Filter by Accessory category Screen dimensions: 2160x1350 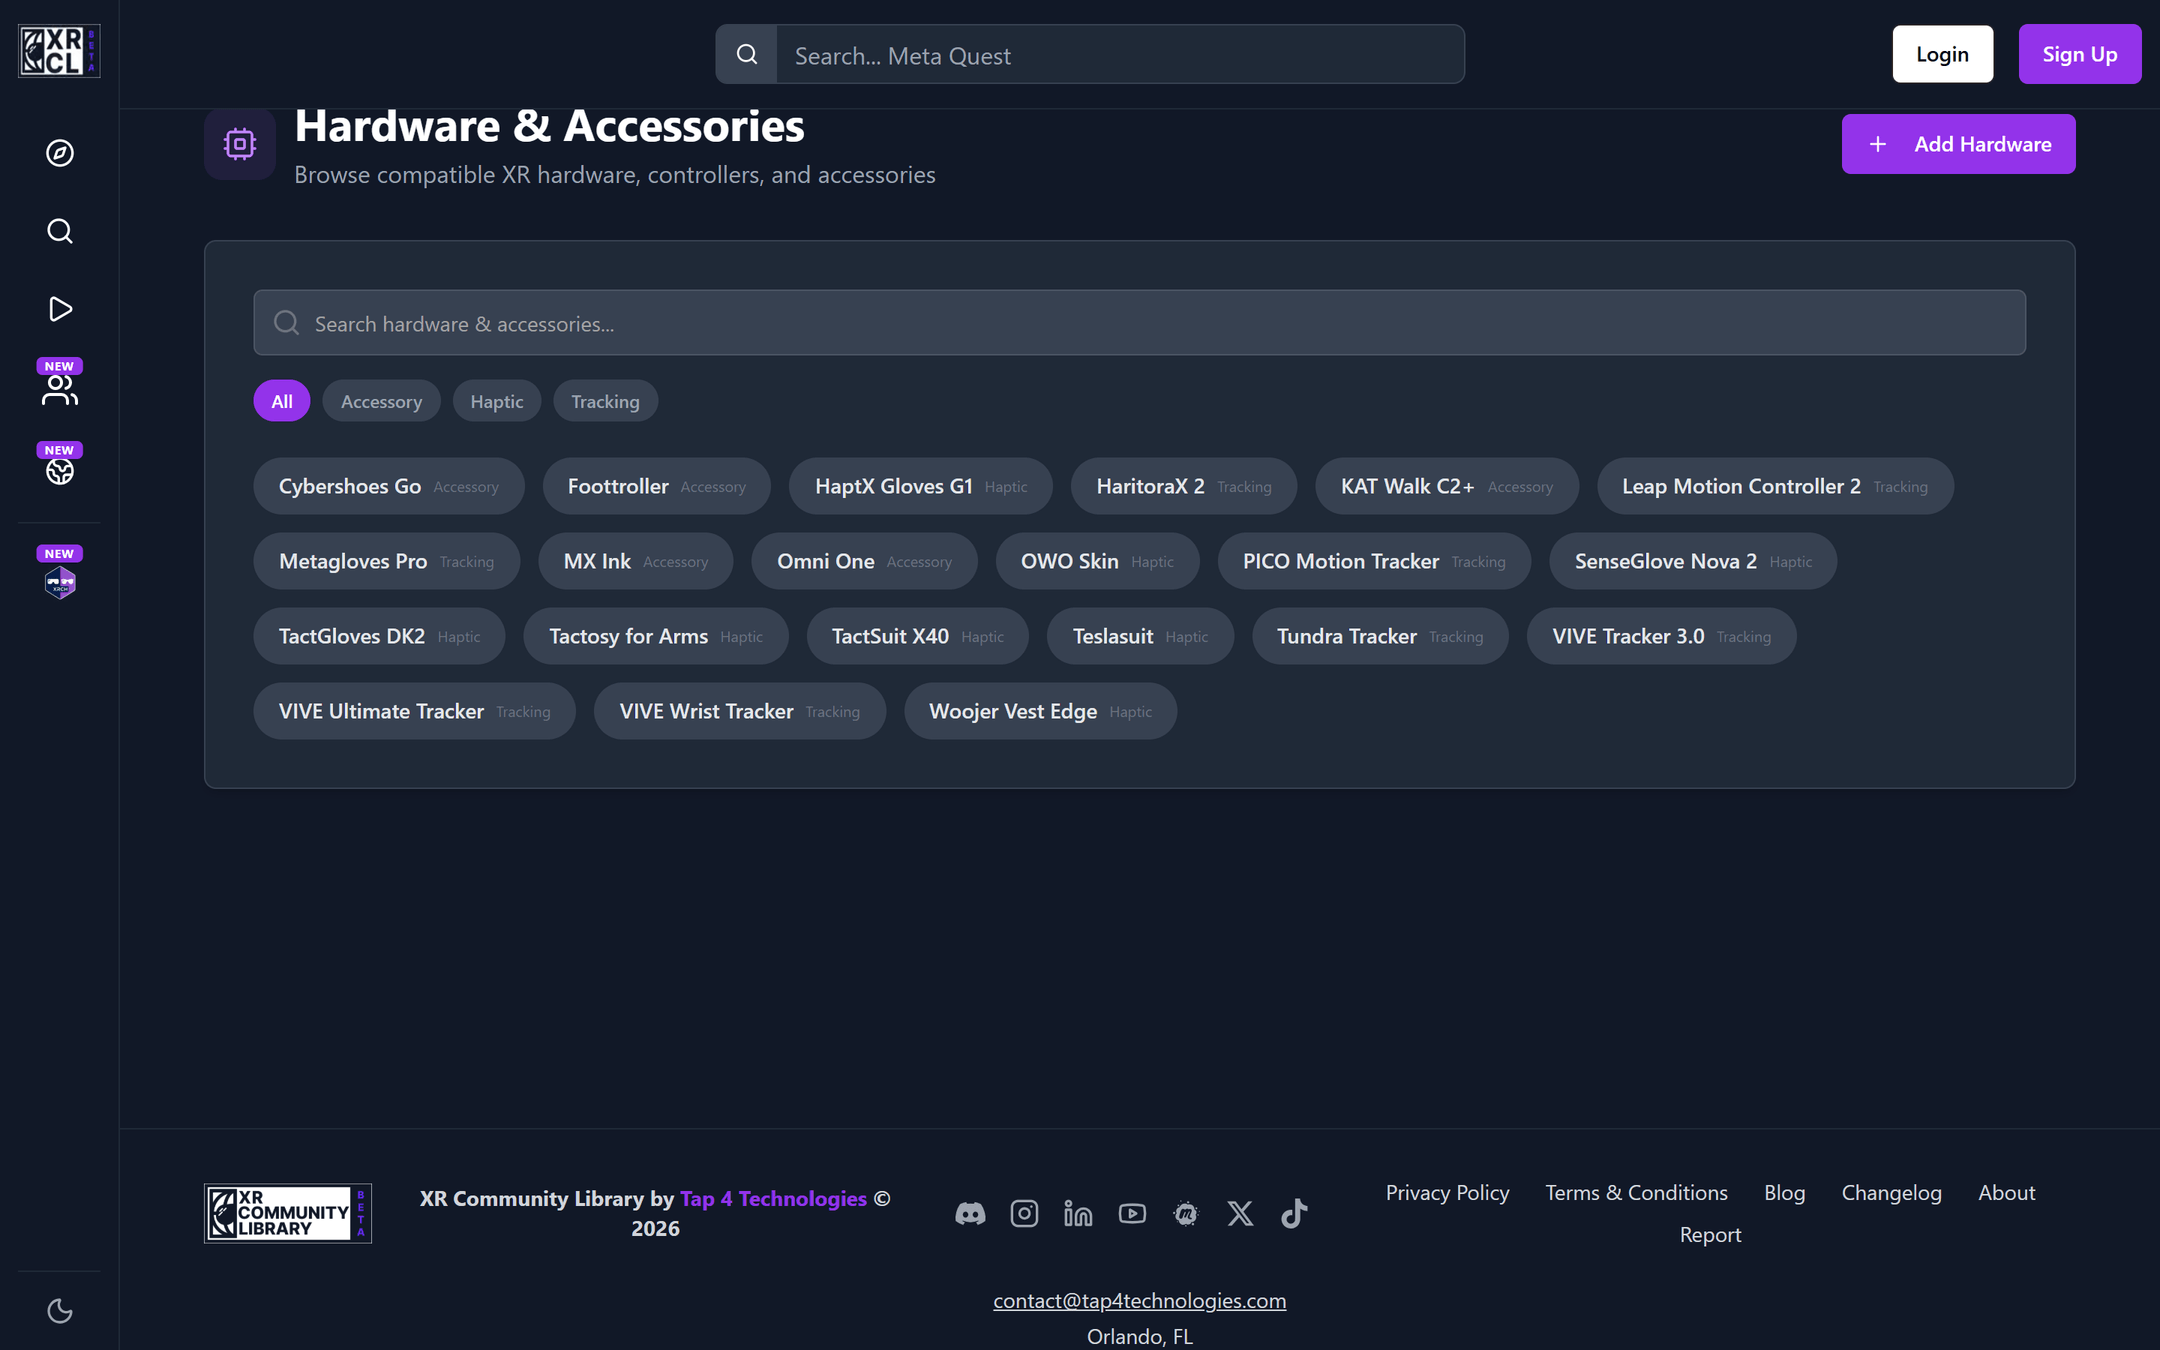381,401
